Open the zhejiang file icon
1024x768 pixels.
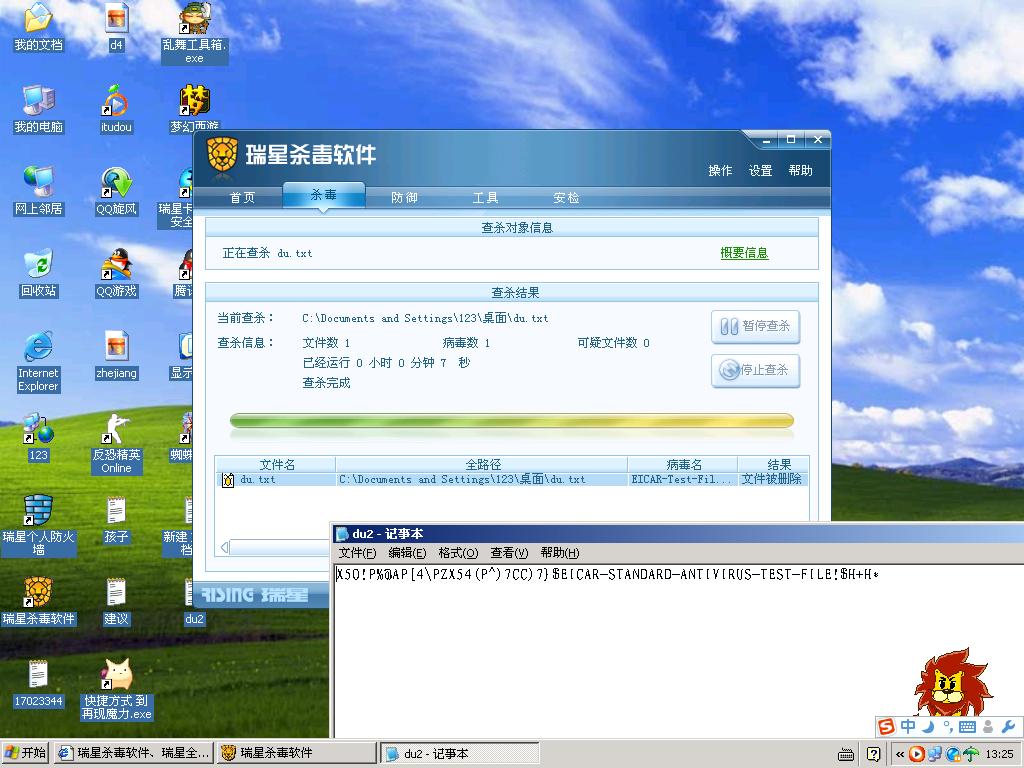[116, 355]
